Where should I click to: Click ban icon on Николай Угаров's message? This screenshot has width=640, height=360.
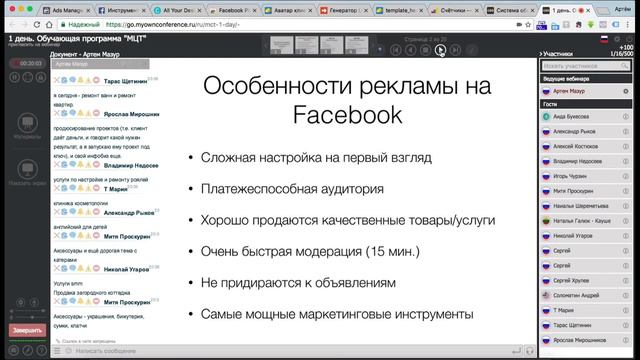coord(96,269)
